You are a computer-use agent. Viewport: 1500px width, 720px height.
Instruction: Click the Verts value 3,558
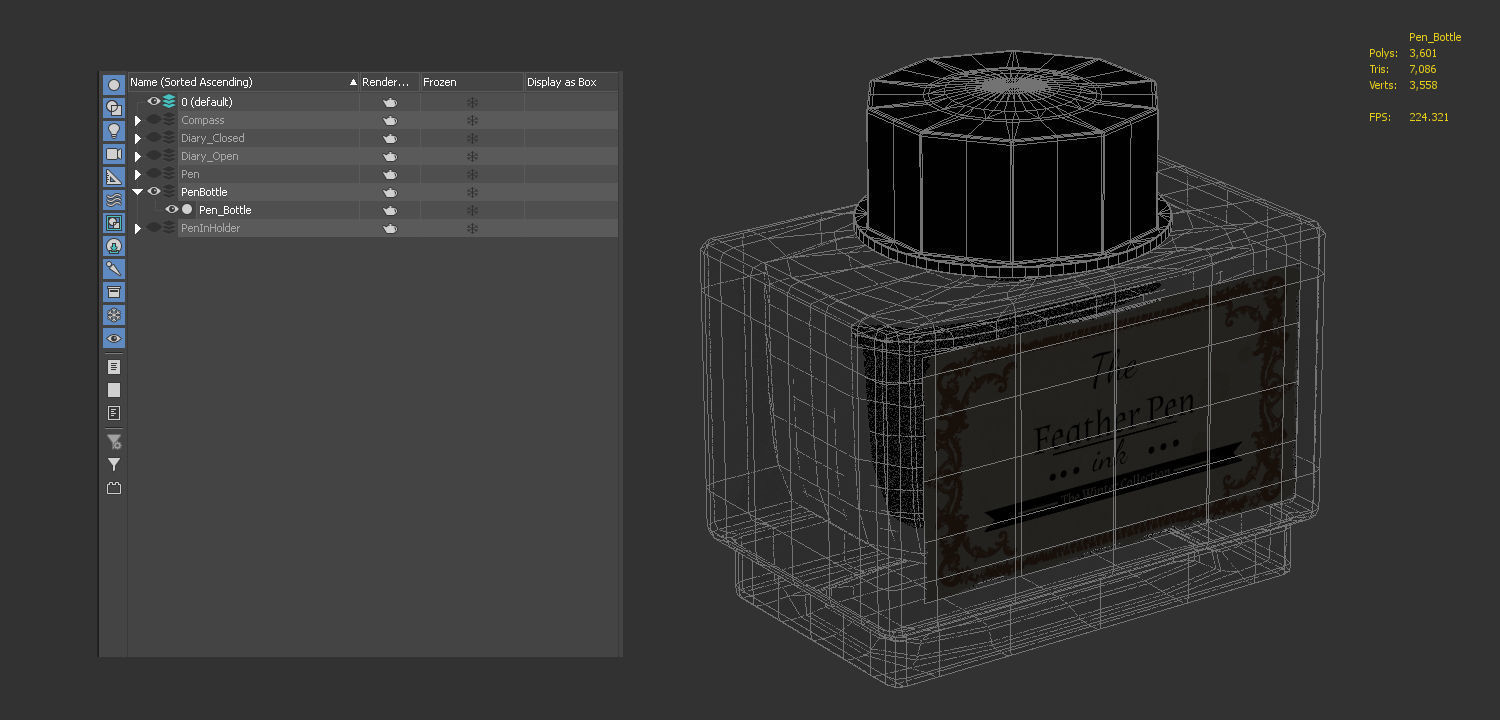point(1423,85)
